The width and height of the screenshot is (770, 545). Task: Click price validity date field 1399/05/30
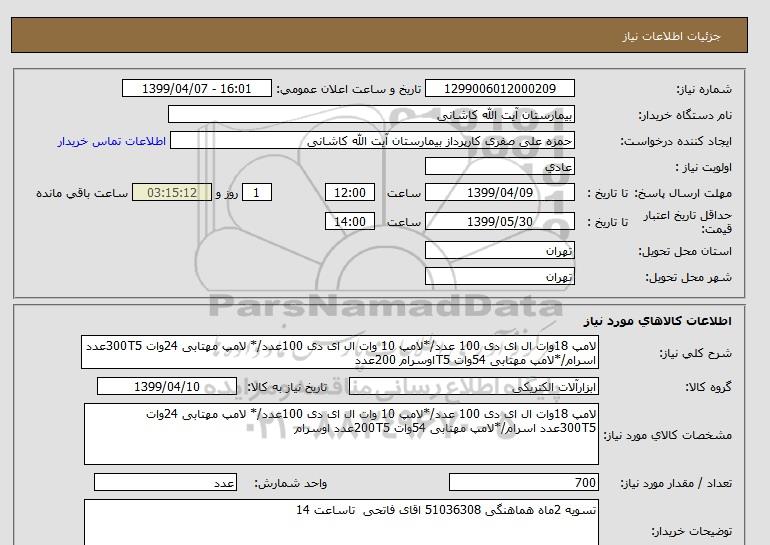[x=499, y=221]
